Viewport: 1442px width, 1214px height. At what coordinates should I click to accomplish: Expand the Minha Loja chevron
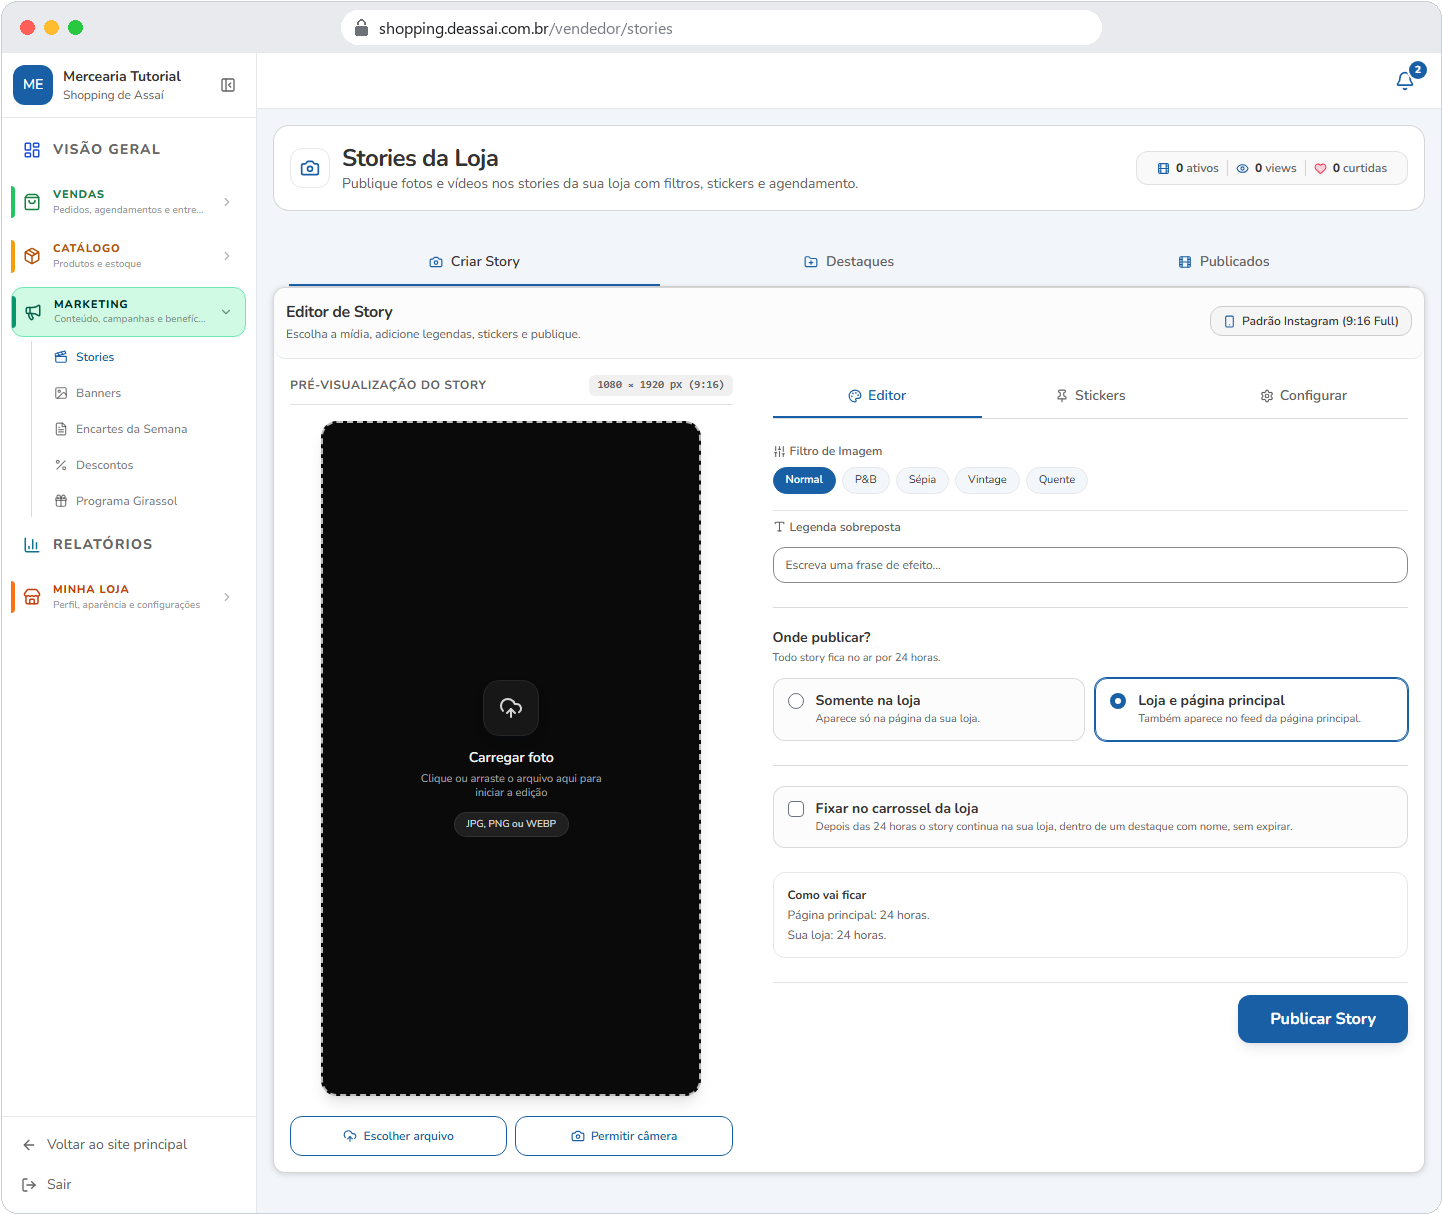pyautogui.click(x=227, y=597)
